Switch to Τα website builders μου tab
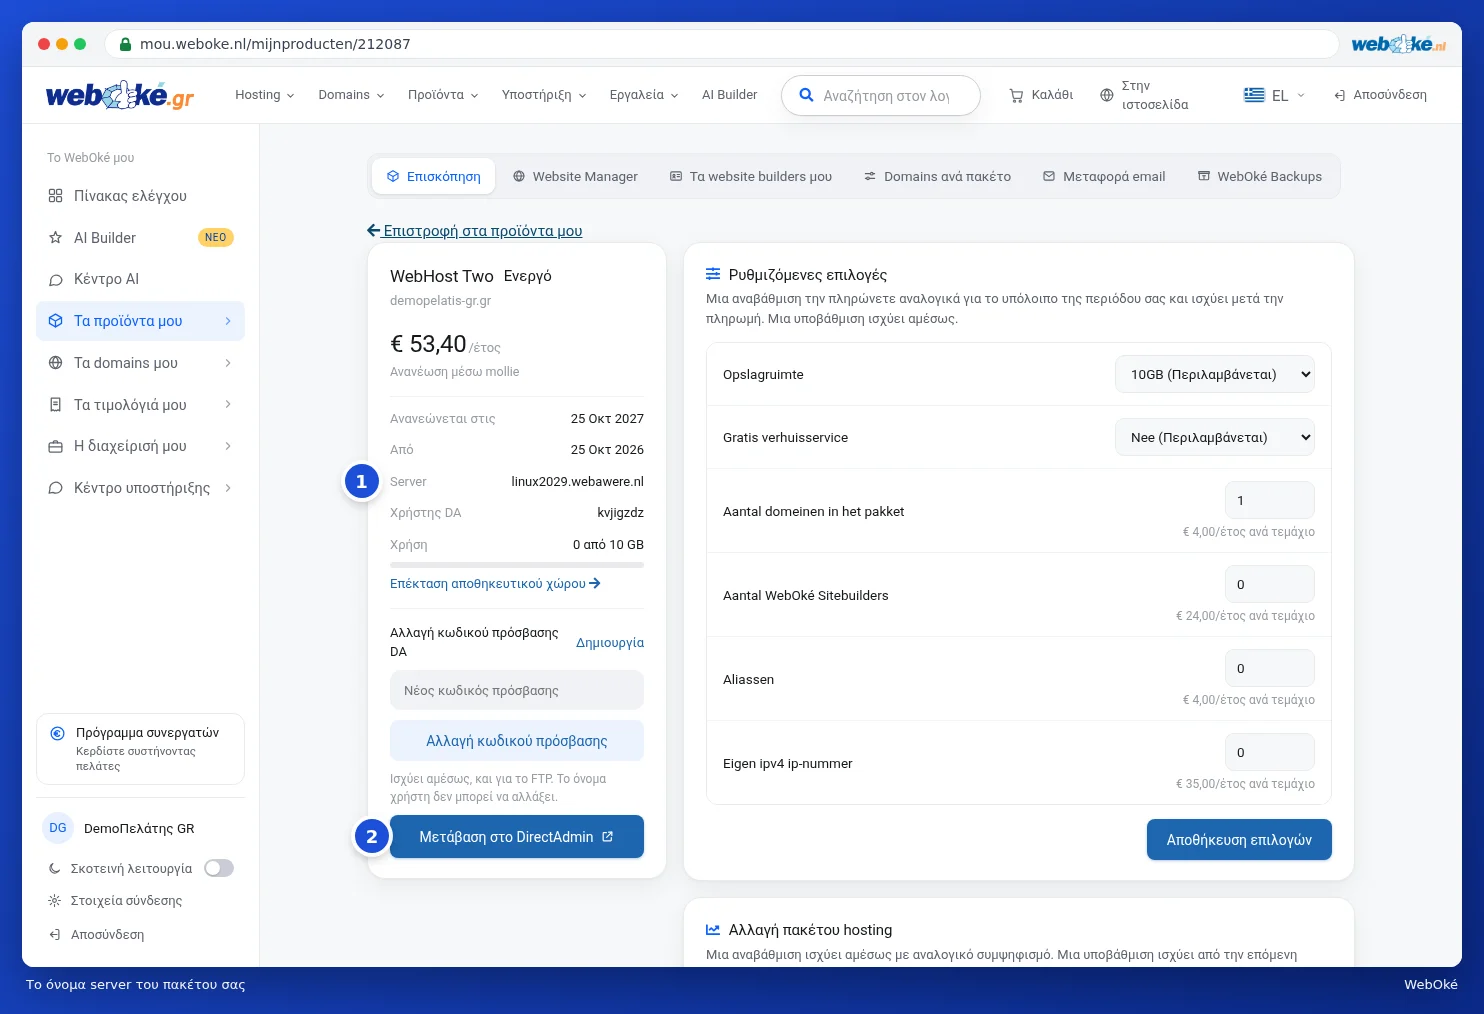Screen dimensions: 1484x1014 coord(751,177)
